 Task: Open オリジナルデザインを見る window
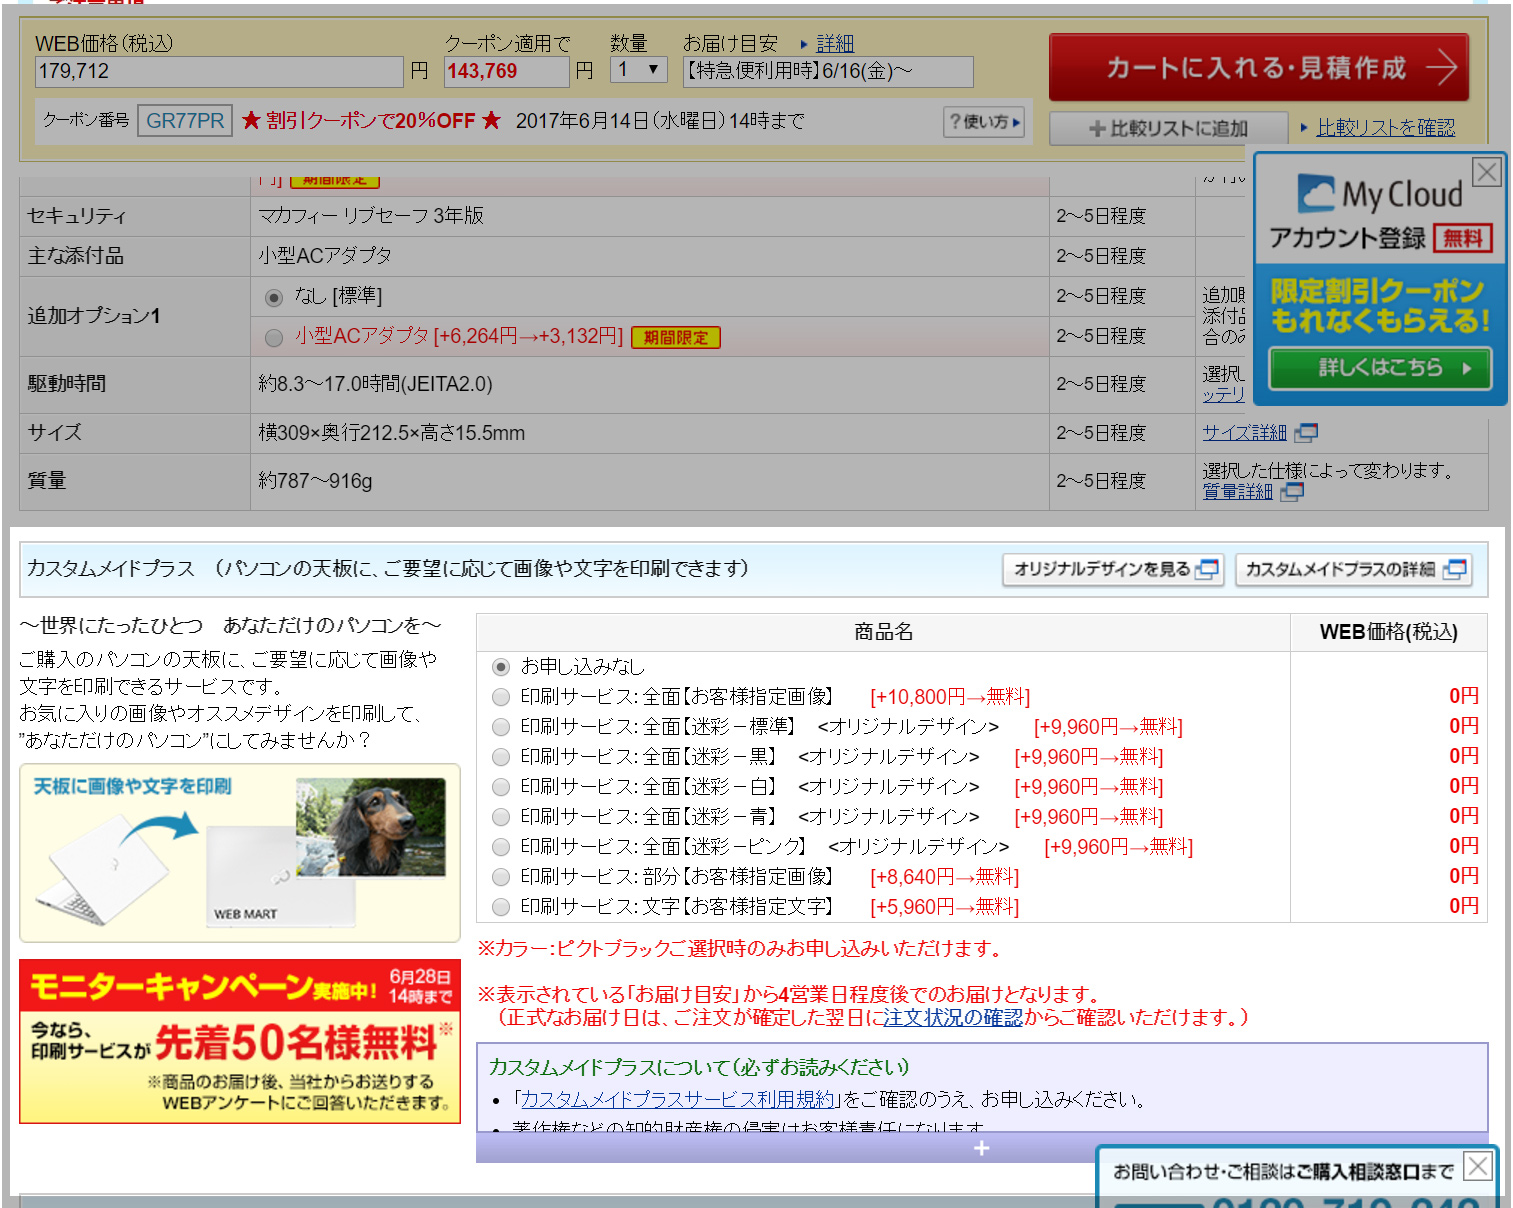click(x=1113, y=569)
